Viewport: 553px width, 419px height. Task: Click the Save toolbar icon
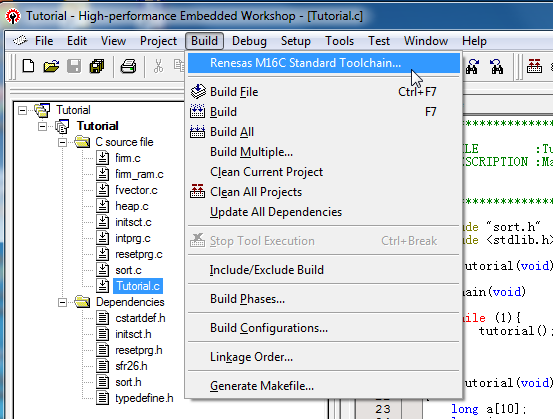74,66
